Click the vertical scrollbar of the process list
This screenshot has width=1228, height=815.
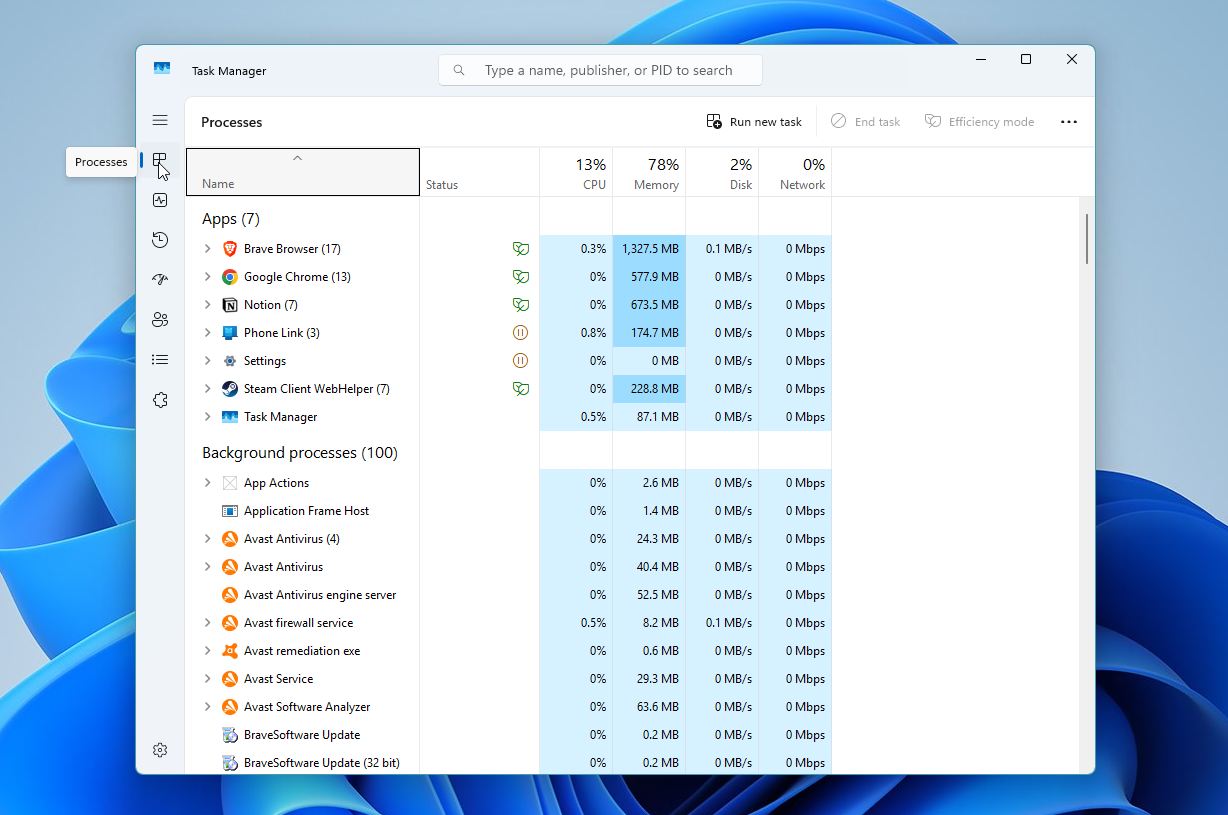click(1086, 238)
